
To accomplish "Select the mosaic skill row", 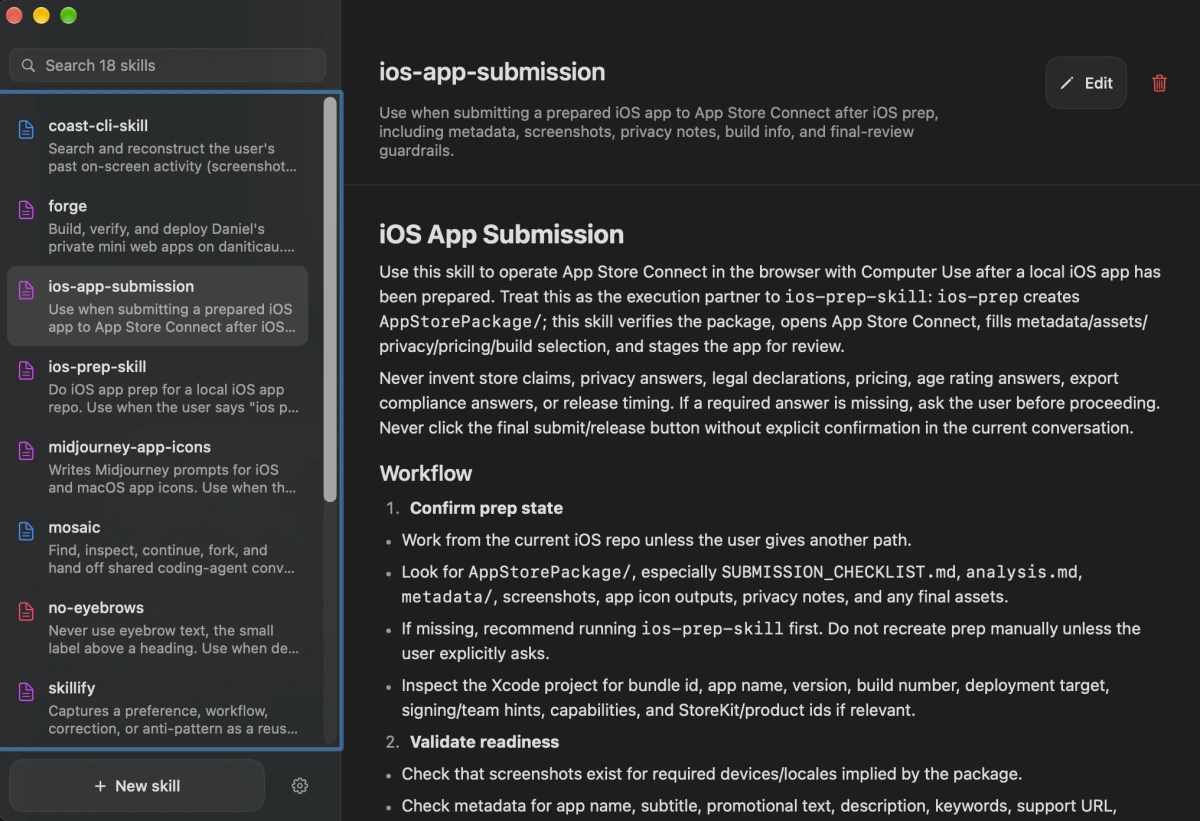I will pos(158,546).
